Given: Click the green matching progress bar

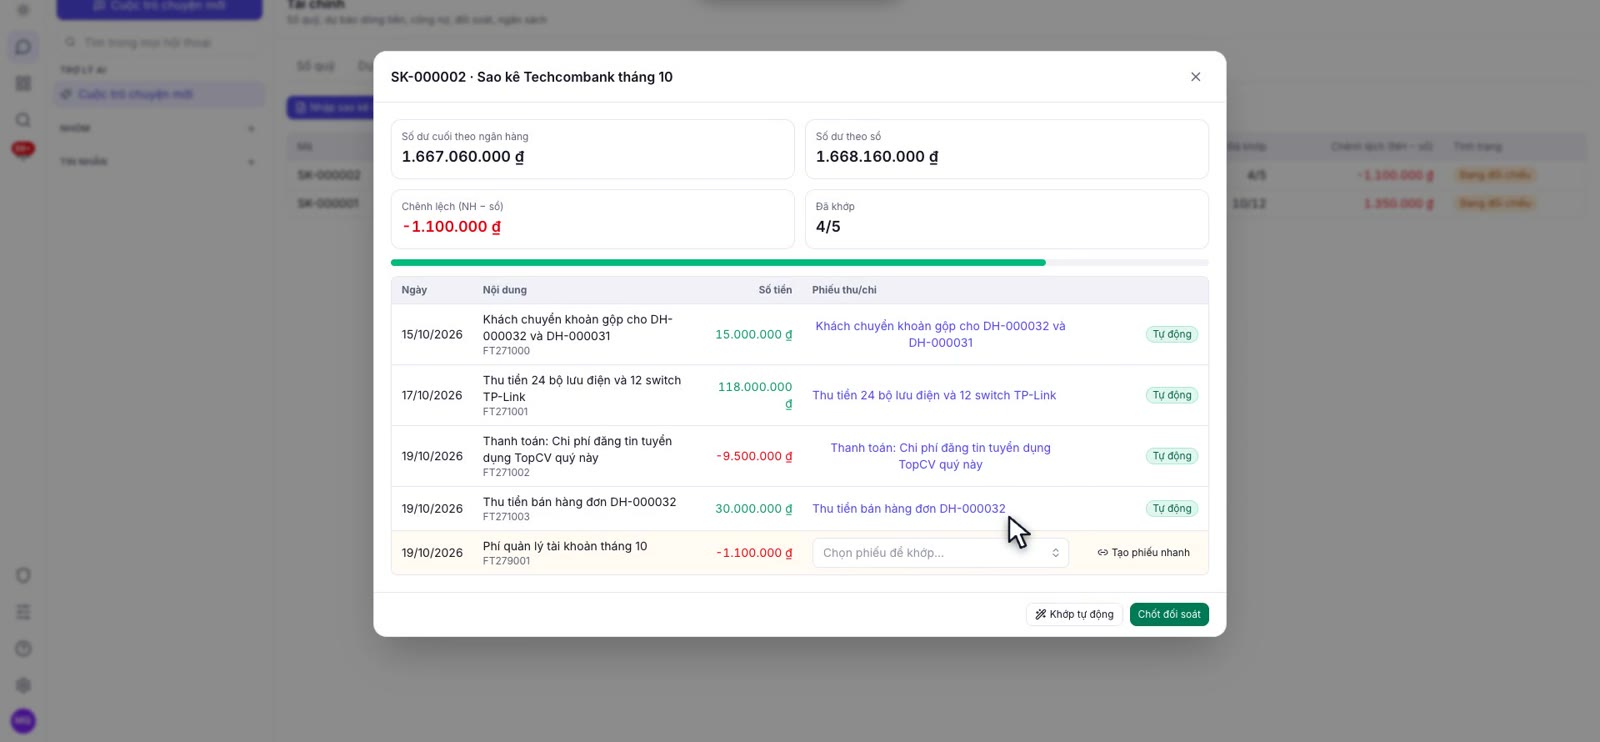Looking at the screenshot, I should pyautogui.click(x=718, y=263).
